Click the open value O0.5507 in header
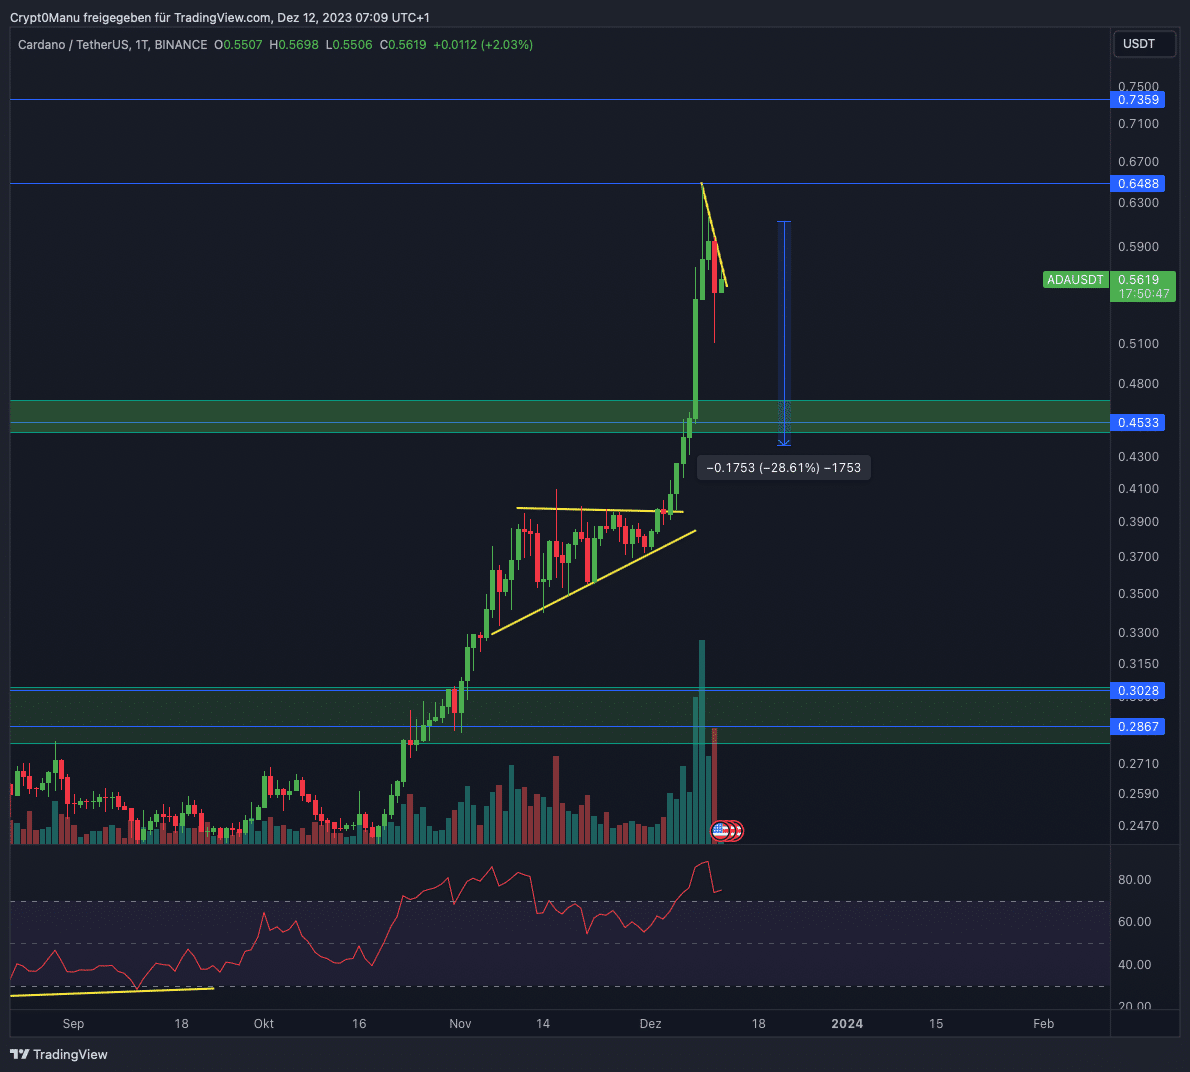 238,45
